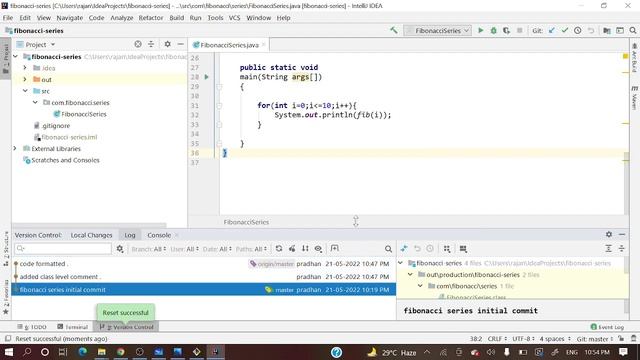640x360 pixels.
Task: Refresh the Git log
Action: click(279, 249)
